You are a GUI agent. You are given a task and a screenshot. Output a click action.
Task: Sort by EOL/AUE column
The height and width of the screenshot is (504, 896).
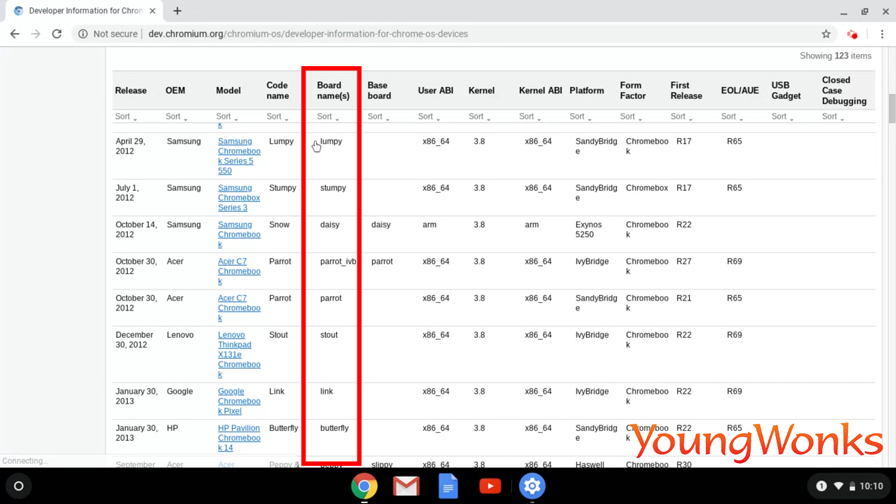(732, 117)
